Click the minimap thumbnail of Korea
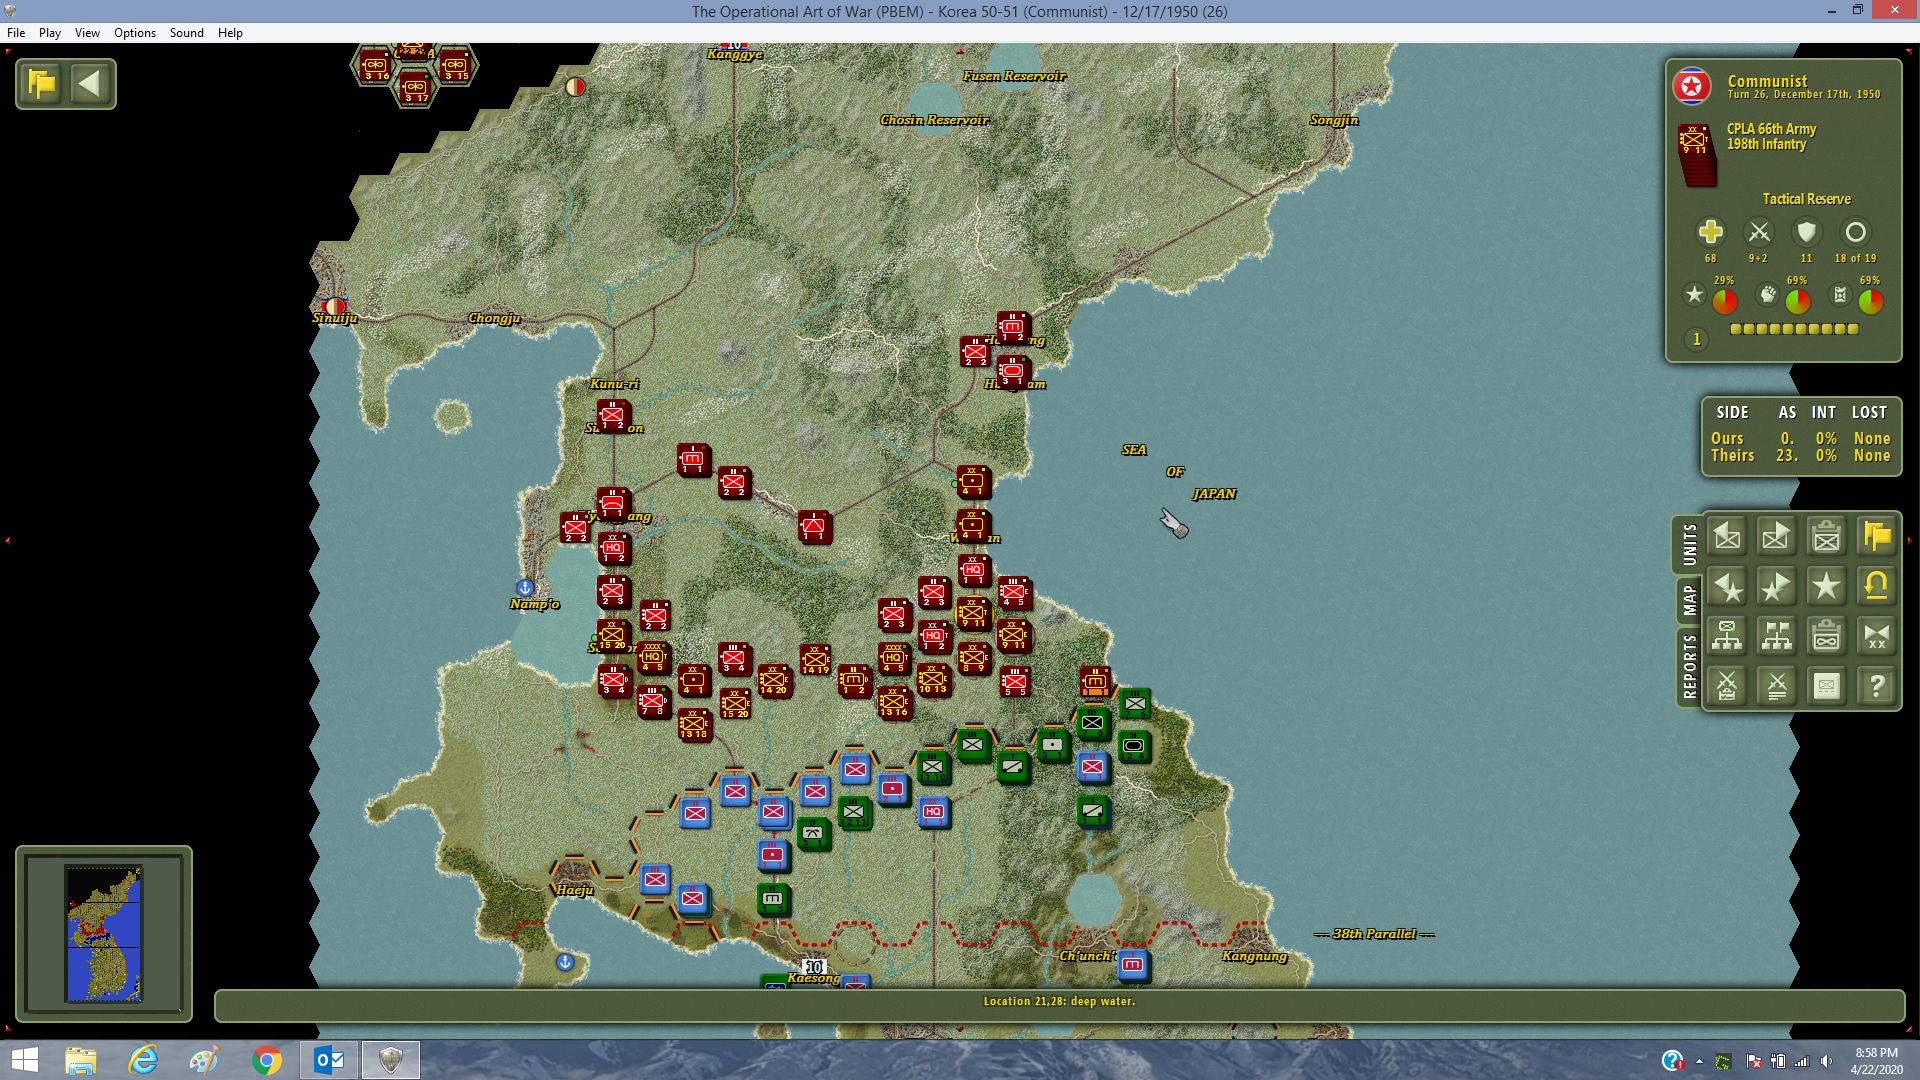This screenshot has height=1080, width=1920. (104, 934)
